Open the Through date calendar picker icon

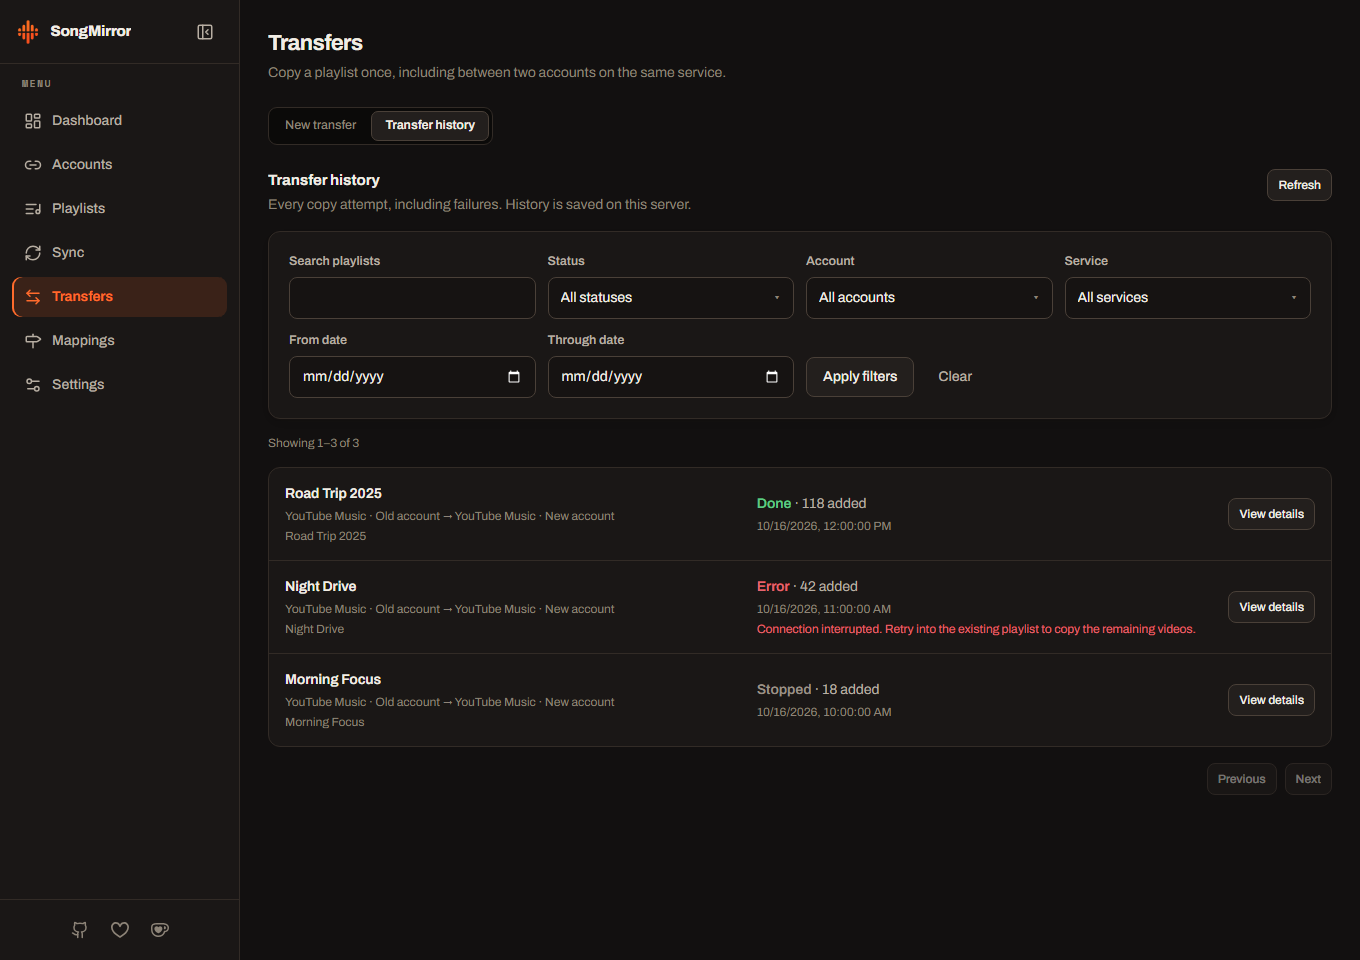point(772,377)
